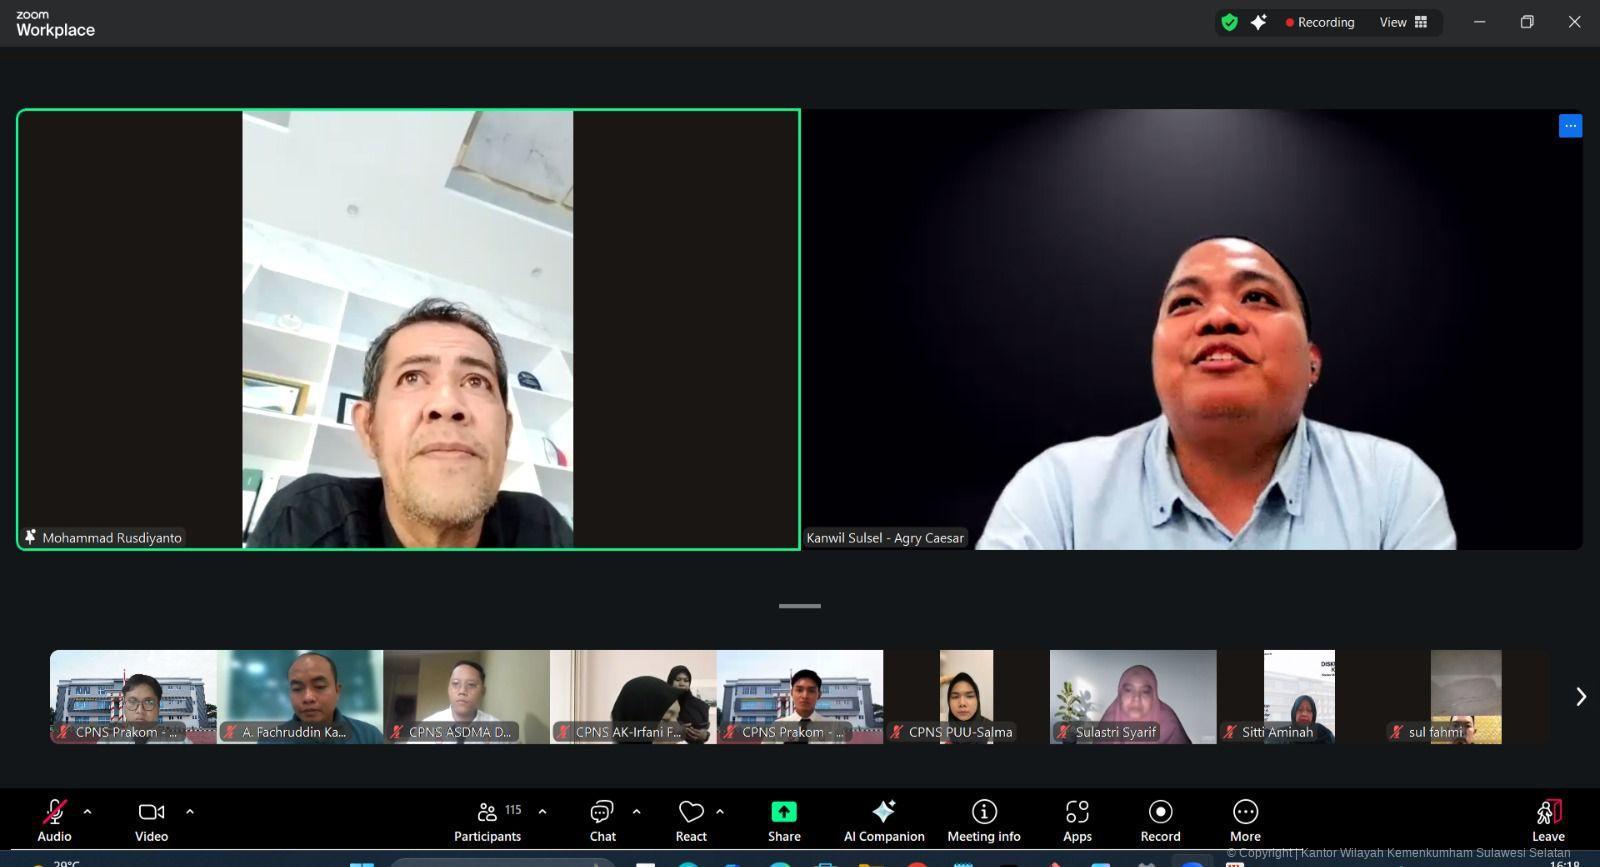Select the Sulastri Syarif video thumbnail
This screenshot has height=867, width=1600.
pyautogui.click(x=1133, y=696)
